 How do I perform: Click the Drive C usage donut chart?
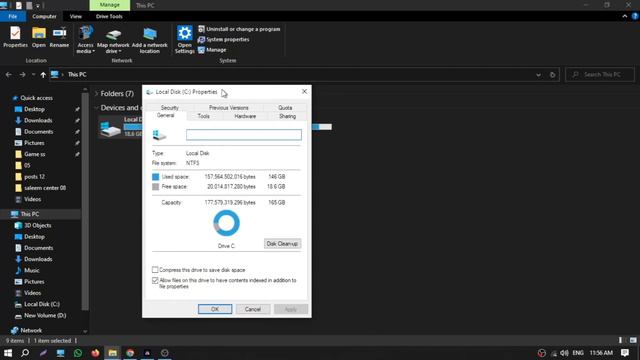click(x=226, y=223)
